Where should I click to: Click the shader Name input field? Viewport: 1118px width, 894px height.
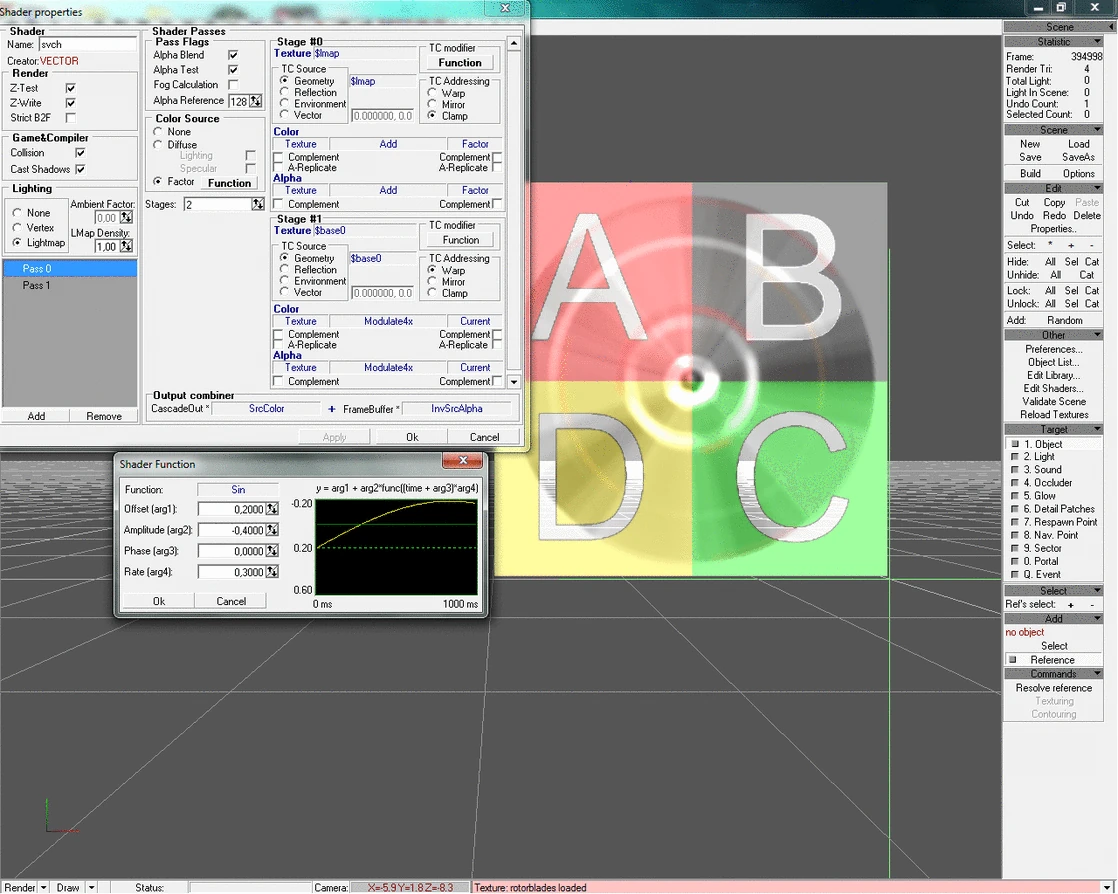pyautogui.click(x=88, y=44)
